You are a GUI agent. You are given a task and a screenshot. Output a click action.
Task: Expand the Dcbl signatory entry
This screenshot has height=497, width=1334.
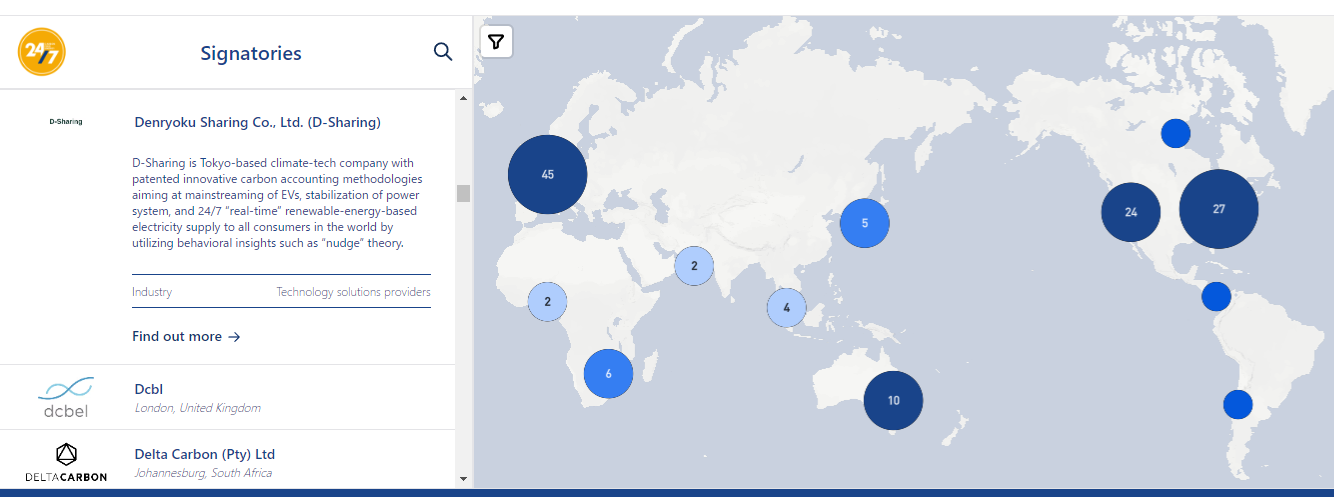coord(227,397)
